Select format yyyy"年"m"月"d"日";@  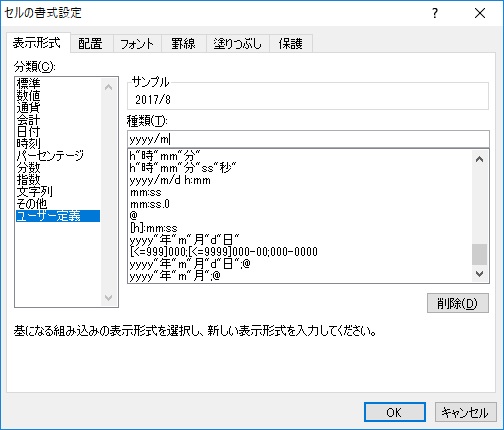[x=299, y=264]
